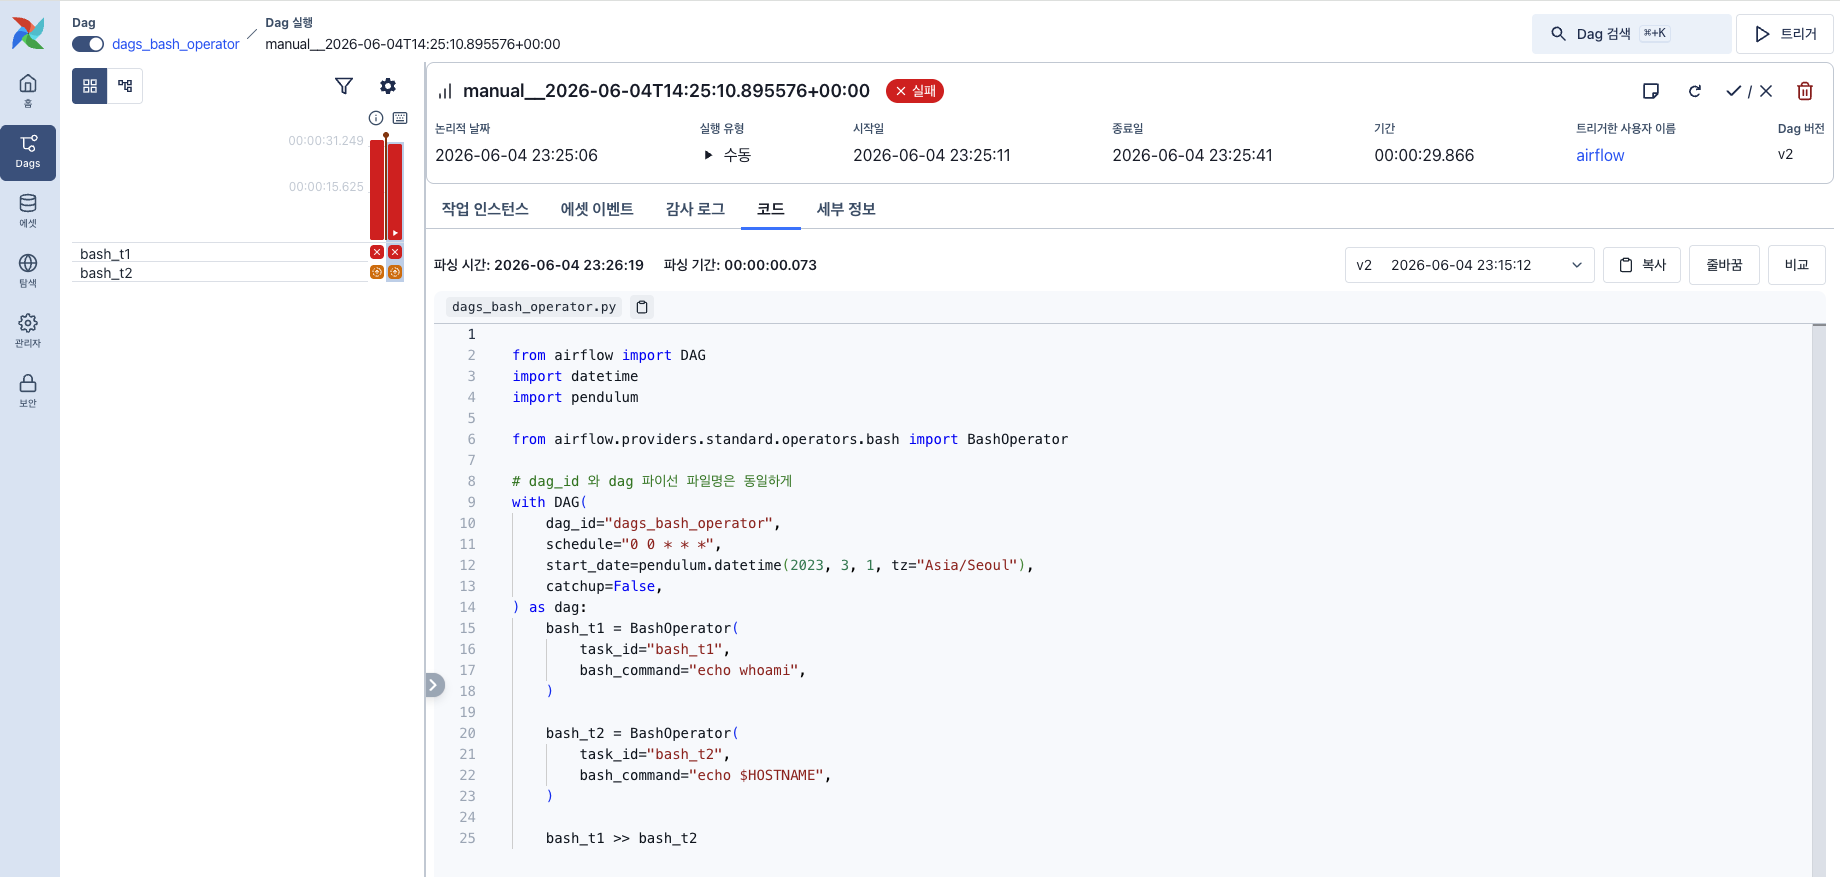
Task: Click the Compare versions button
Action: pos(1797,265)
